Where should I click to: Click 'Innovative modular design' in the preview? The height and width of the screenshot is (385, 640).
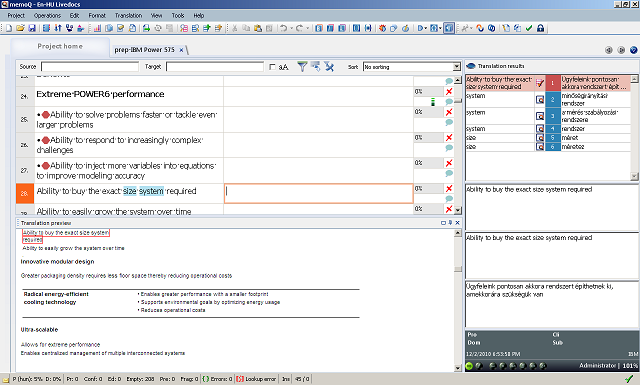click(x=58, y=261)
